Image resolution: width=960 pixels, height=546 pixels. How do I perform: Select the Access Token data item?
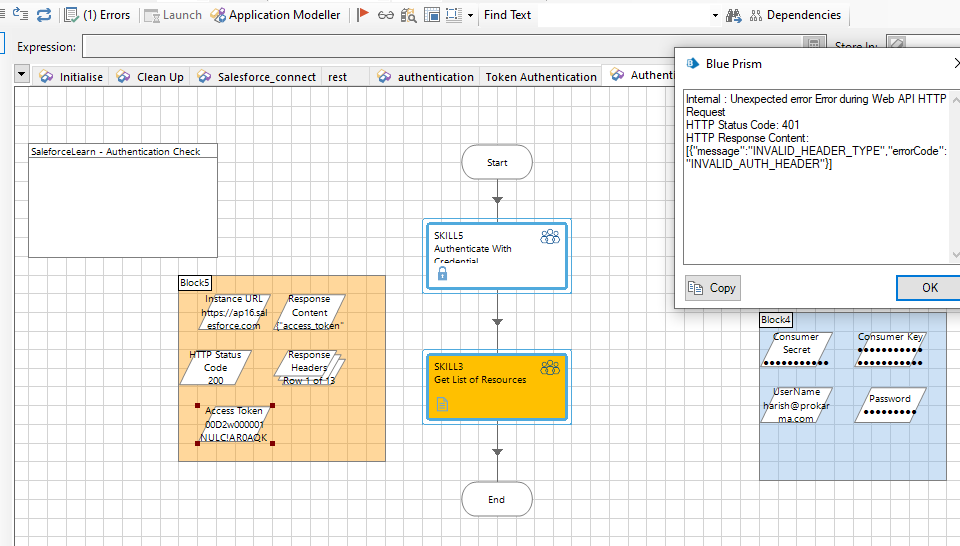tap(234, 424)
